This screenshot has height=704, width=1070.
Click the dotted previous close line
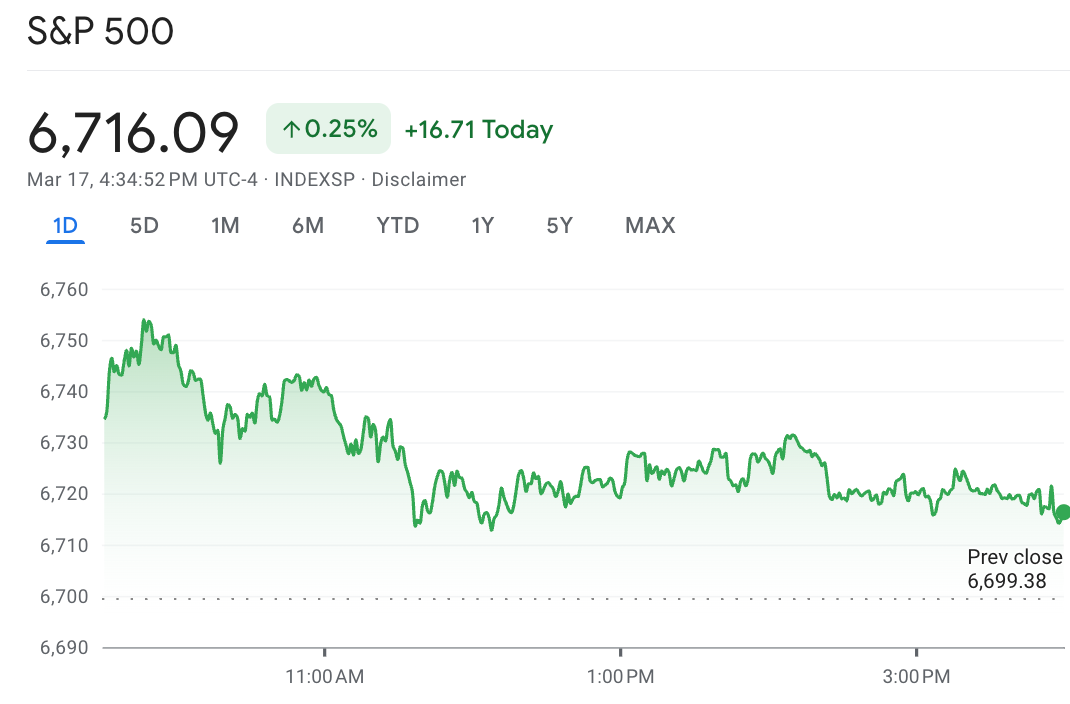coord(500,596)
